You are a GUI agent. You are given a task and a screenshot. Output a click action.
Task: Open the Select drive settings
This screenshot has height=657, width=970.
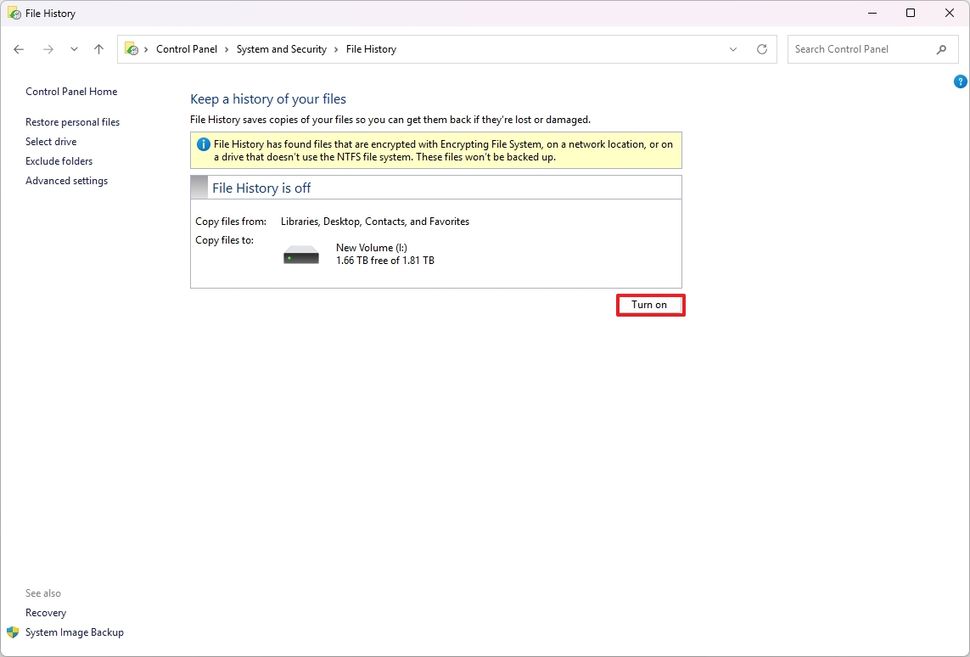tap(51, 141)
